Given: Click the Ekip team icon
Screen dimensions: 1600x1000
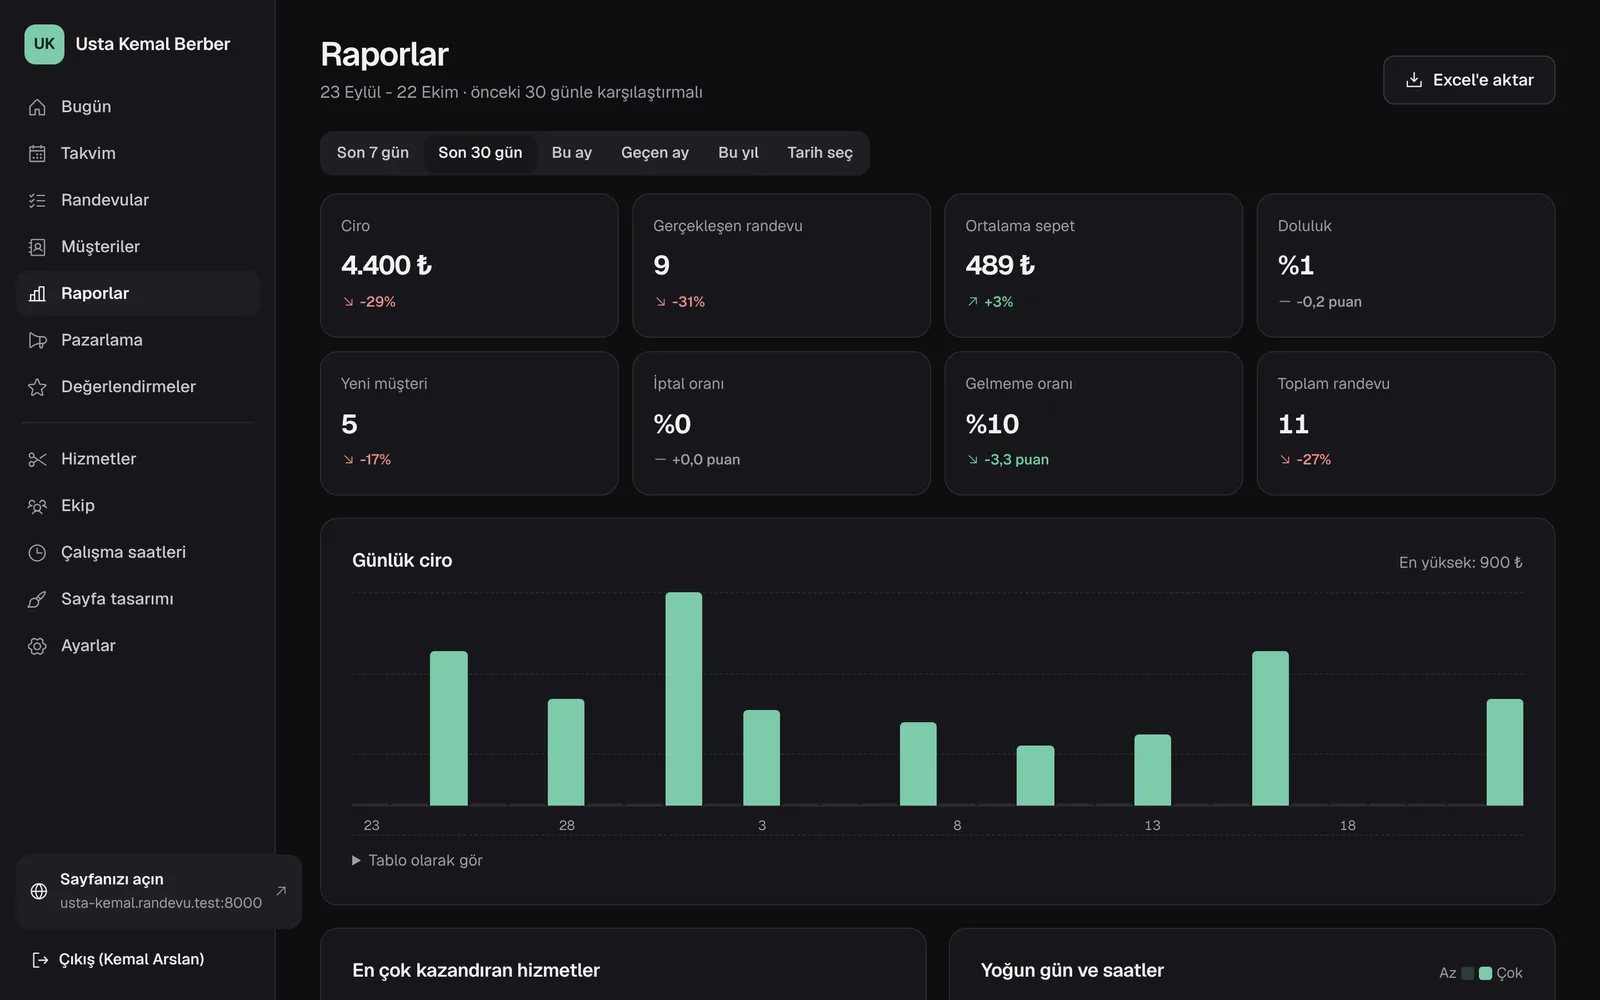Looking at the screenshot, I should coord(37,506).
